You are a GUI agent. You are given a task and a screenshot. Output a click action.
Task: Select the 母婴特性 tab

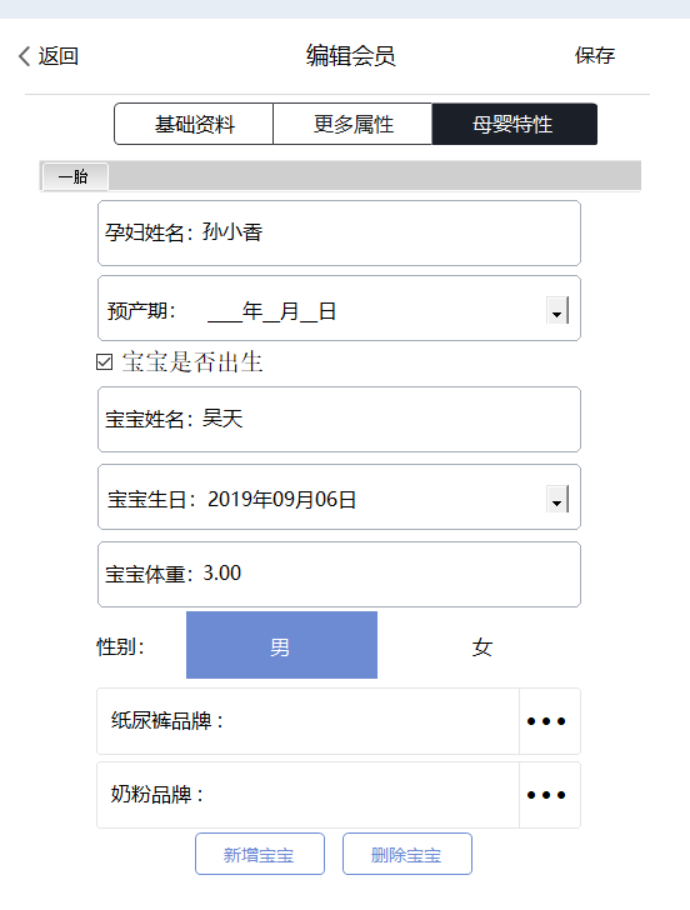(x=515, y=123)
